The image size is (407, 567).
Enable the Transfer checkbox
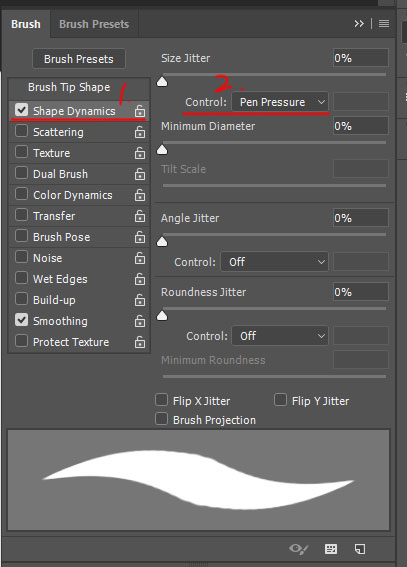[x=21, y=215]
